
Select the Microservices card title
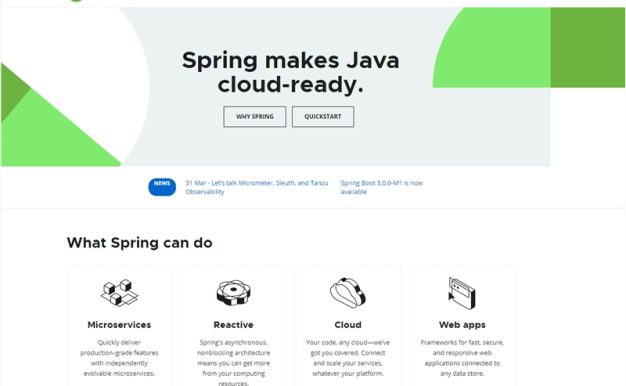[x=119, y=325]
